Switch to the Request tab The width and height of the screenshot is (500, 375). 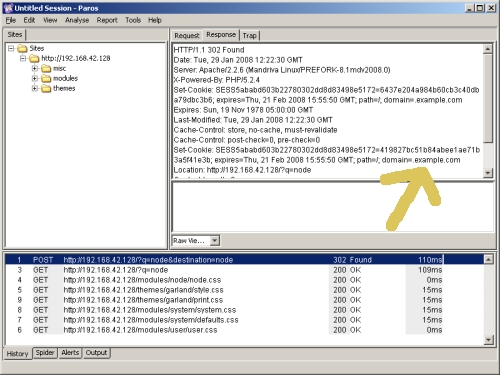(x=187, y=35)
